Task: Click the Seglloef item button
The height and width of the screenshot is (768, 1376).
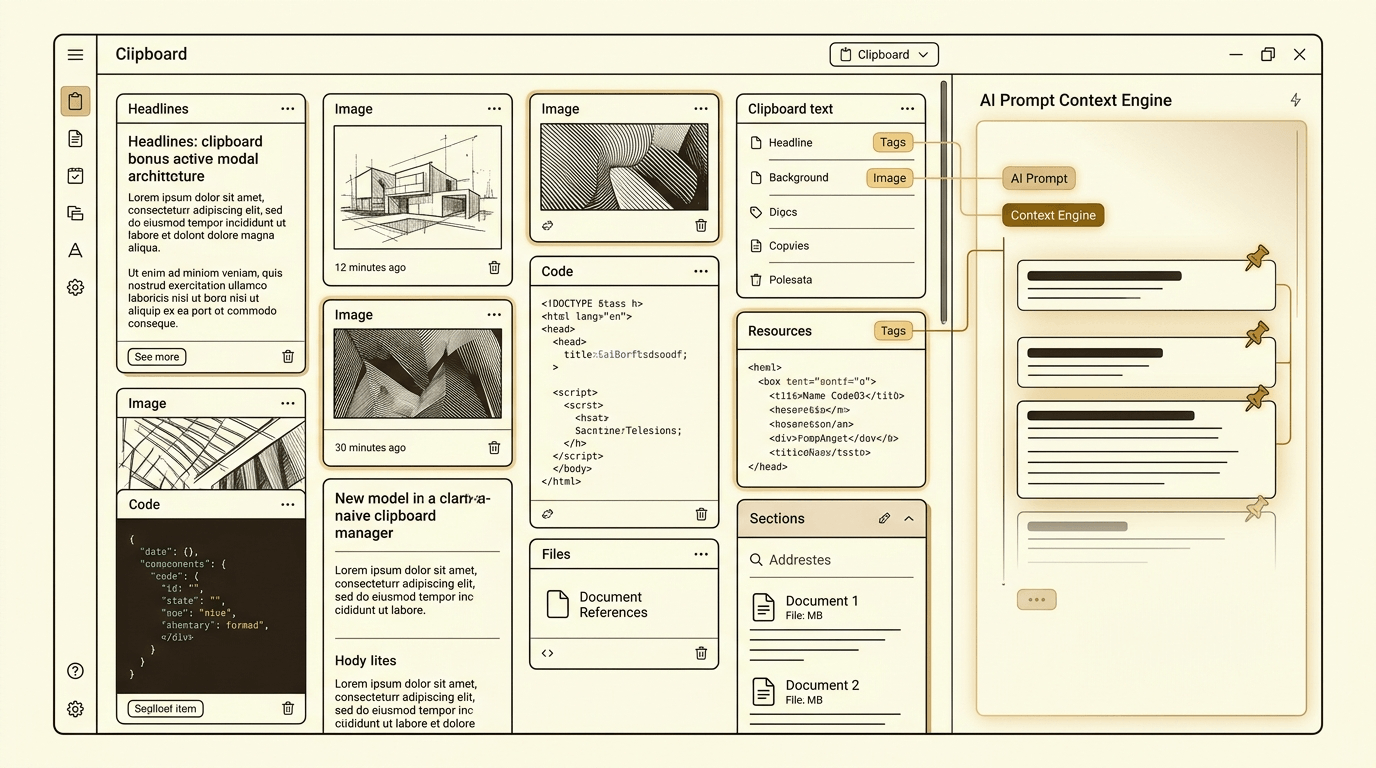Action: click(166, 708)
